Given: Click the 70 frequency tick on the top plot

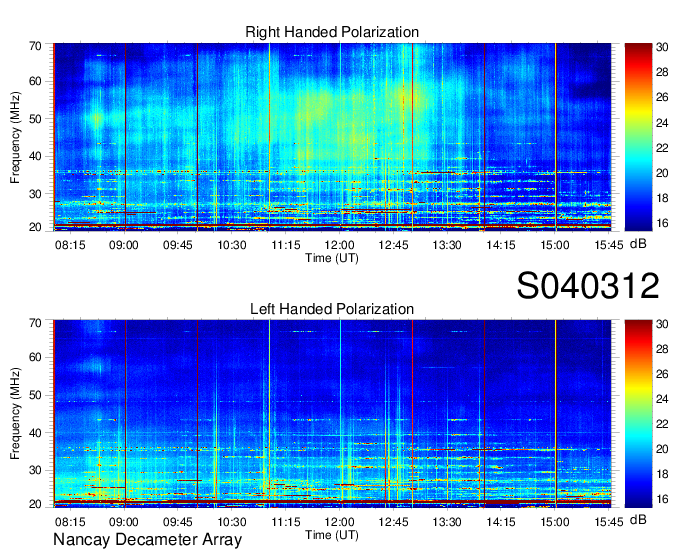Looking at the screenshot, I should point(35,46).
